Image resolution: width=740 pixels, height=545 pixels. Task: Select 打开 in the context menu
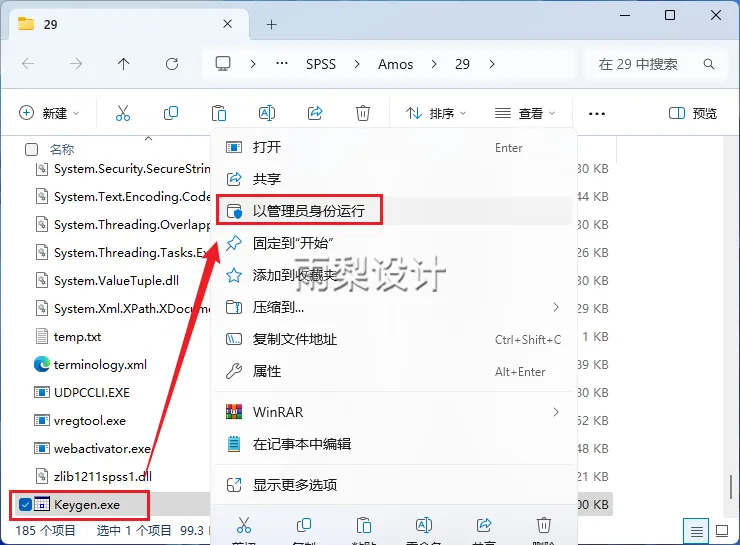point(394,147)
